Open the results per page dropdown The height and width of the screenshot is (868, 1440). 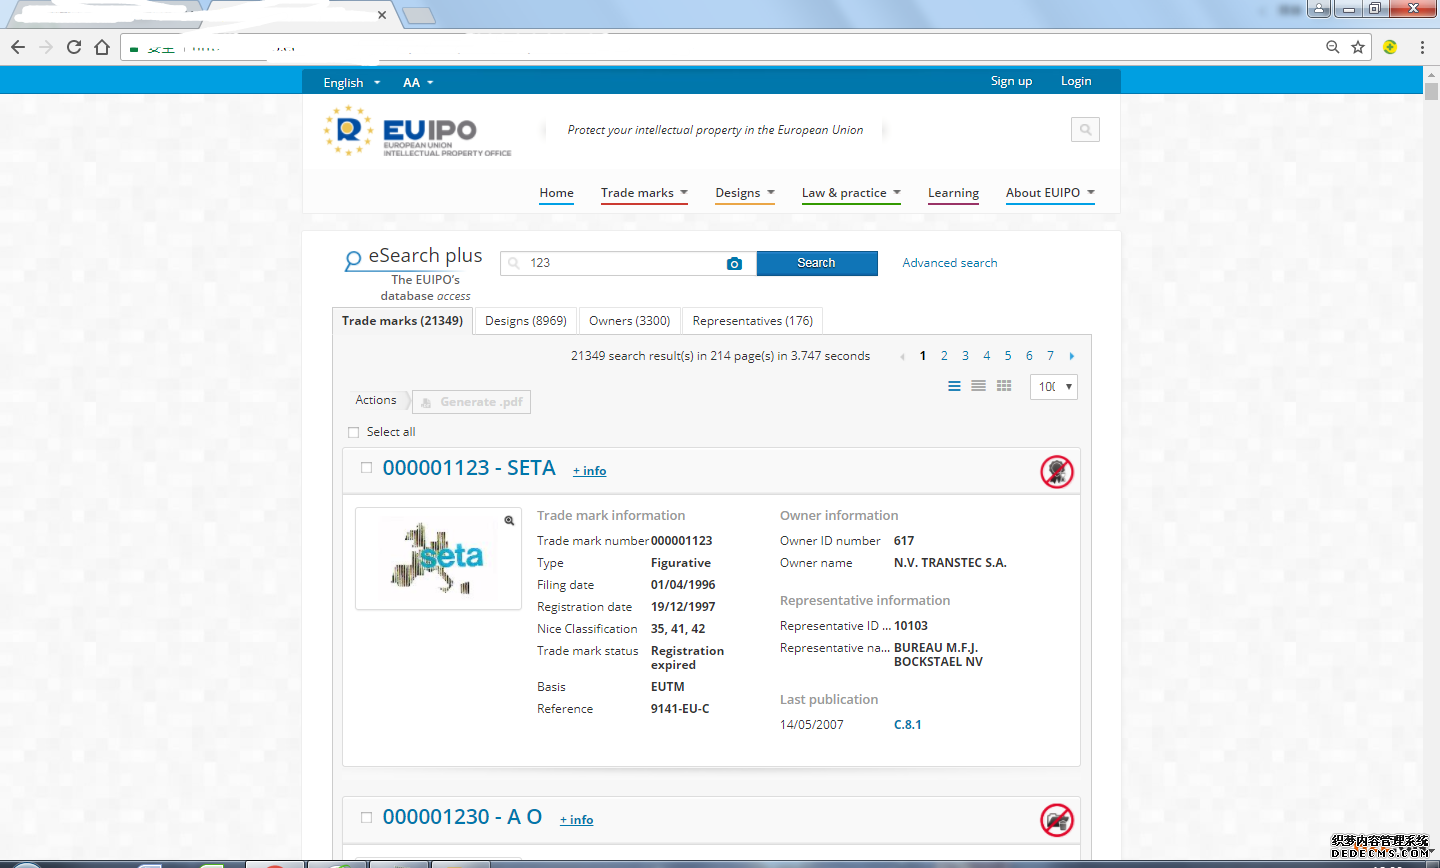point(1053,387)
